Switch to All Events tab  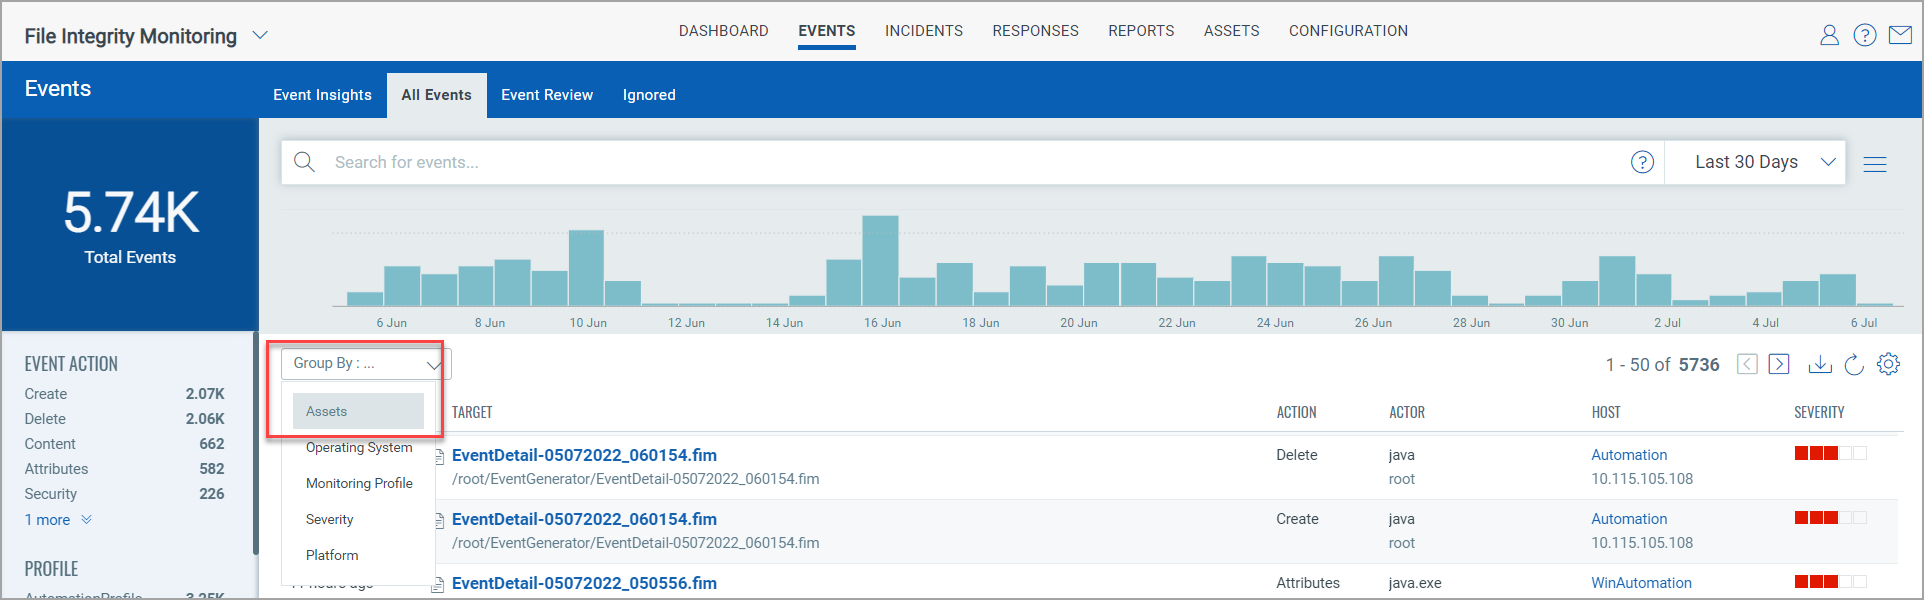(437, 95)
